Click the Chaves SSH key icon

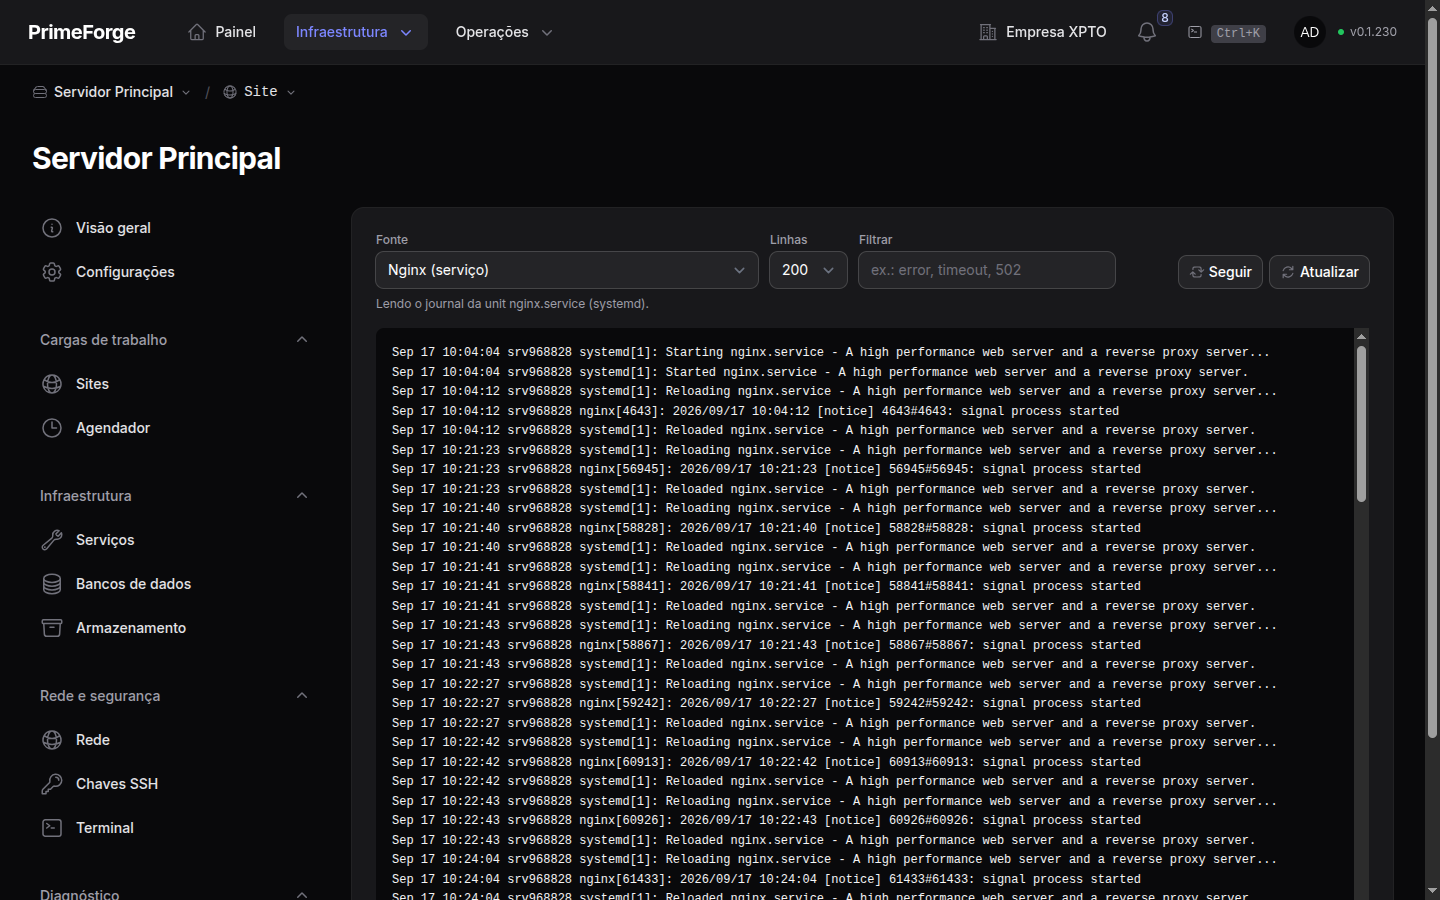52,784
